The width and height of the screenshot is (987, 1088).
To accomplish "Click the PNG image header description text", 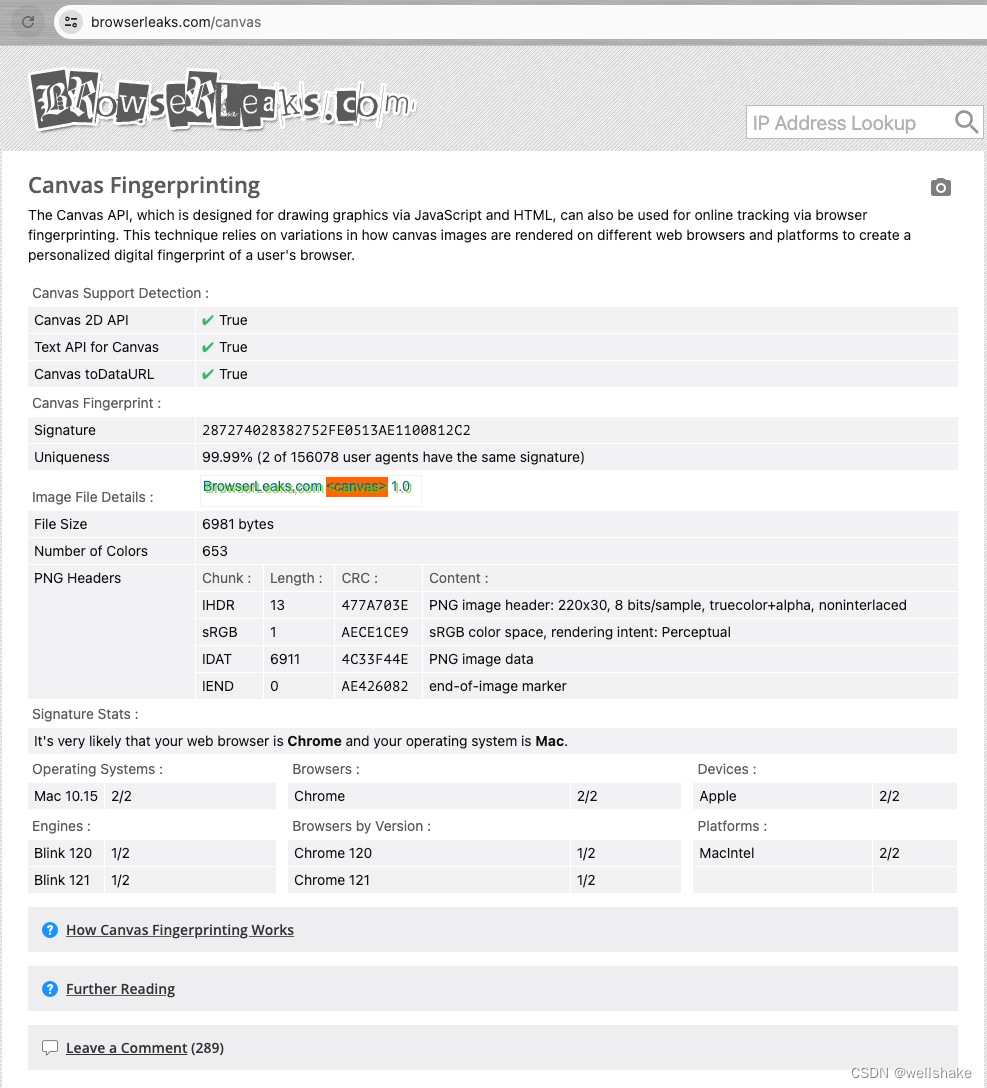I will click(x=668, y=605).
